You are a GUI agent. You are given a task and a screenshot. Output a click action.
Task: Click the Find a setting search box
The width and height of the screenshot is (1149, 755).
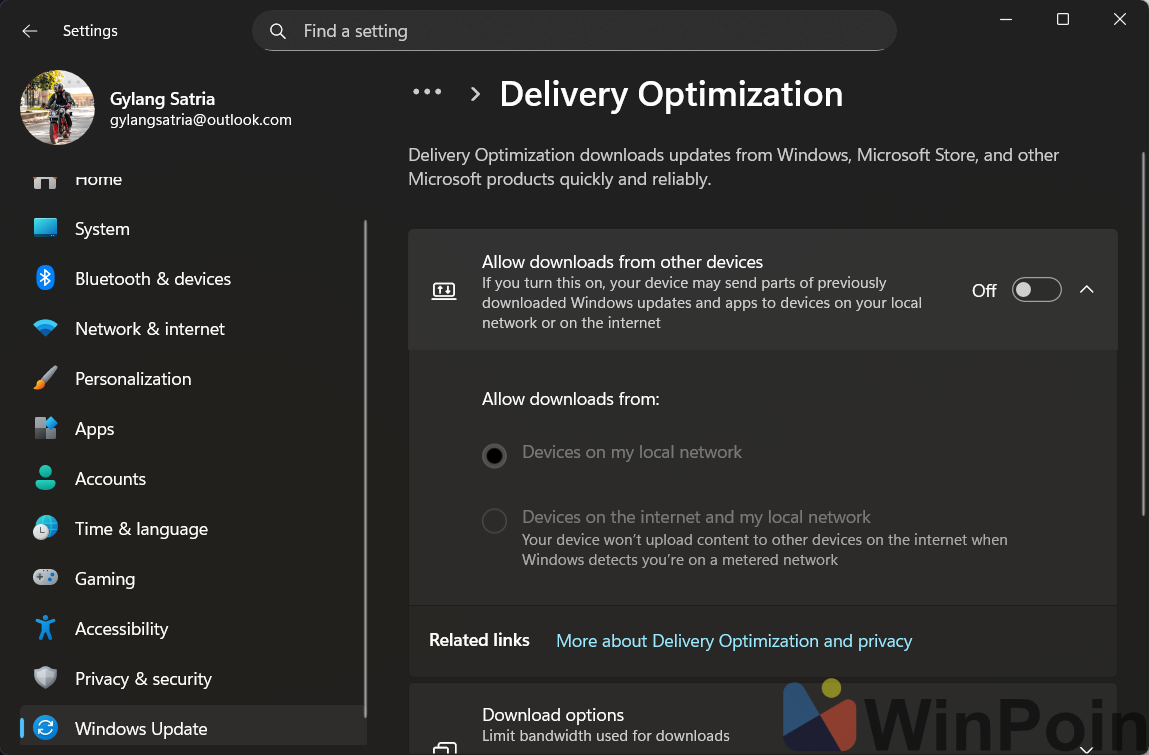pyautogui.click(x=574, y=31)
